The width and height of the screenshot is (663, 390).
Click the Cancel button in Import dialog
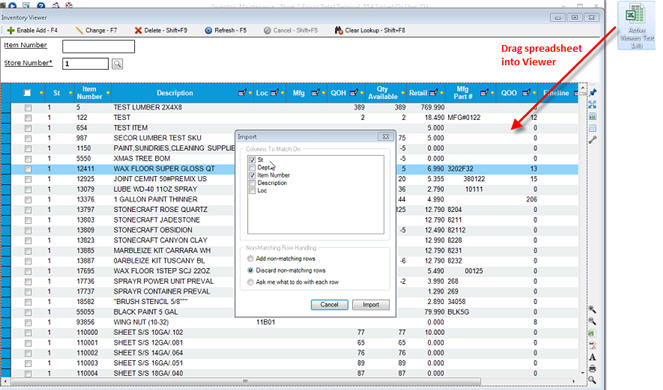tap(329, 305)
